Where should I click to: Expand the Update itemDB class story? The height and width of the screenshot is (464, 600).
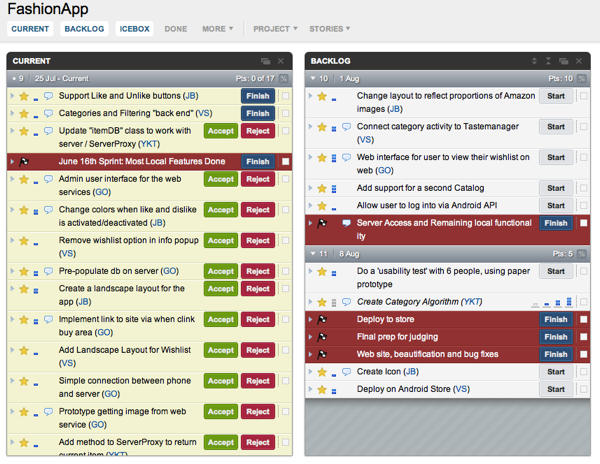coord(12,130)
